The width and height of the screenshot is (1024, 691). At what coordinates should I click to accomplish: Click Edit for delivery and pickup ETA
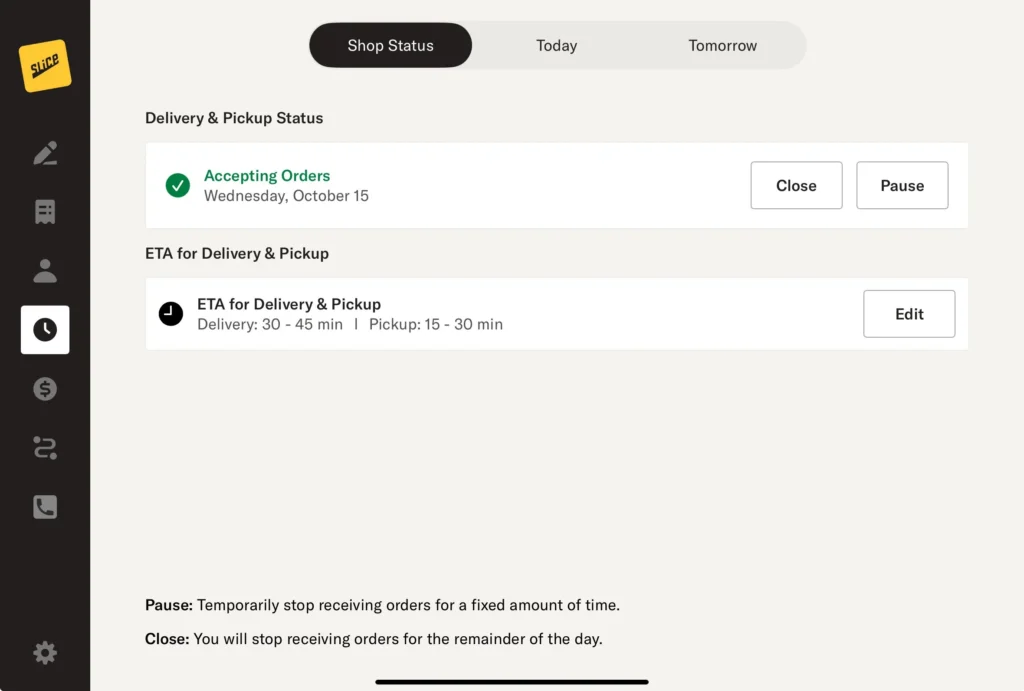pyautogui.click(x=909, y=314)
